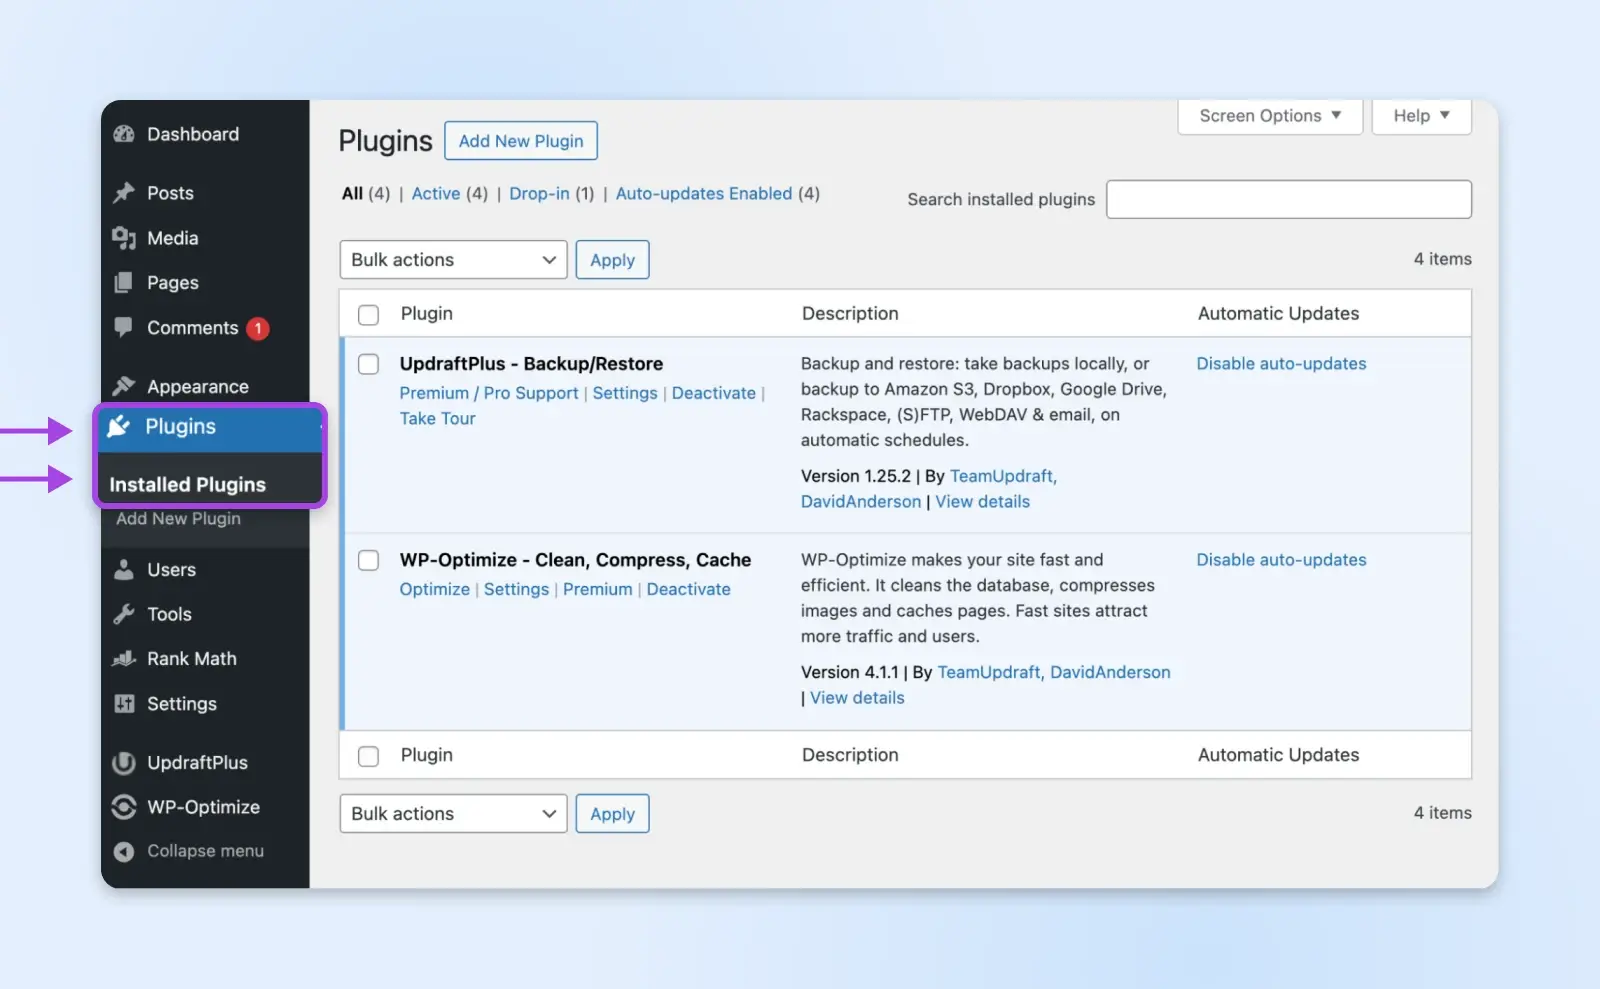Click the Dashboard gauge icon in sidebar

(x=124, y=134)
